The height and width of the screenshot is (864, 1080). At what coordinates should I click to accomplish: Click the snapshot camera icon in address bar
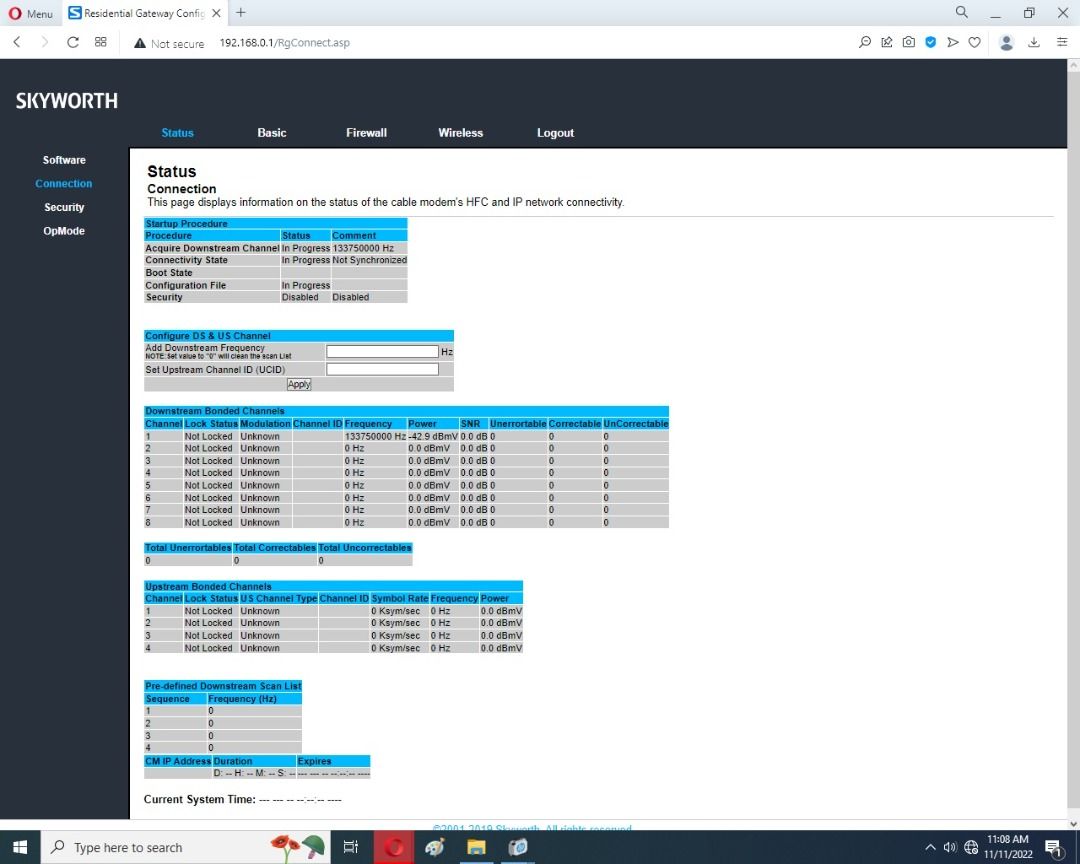point(909,42)
